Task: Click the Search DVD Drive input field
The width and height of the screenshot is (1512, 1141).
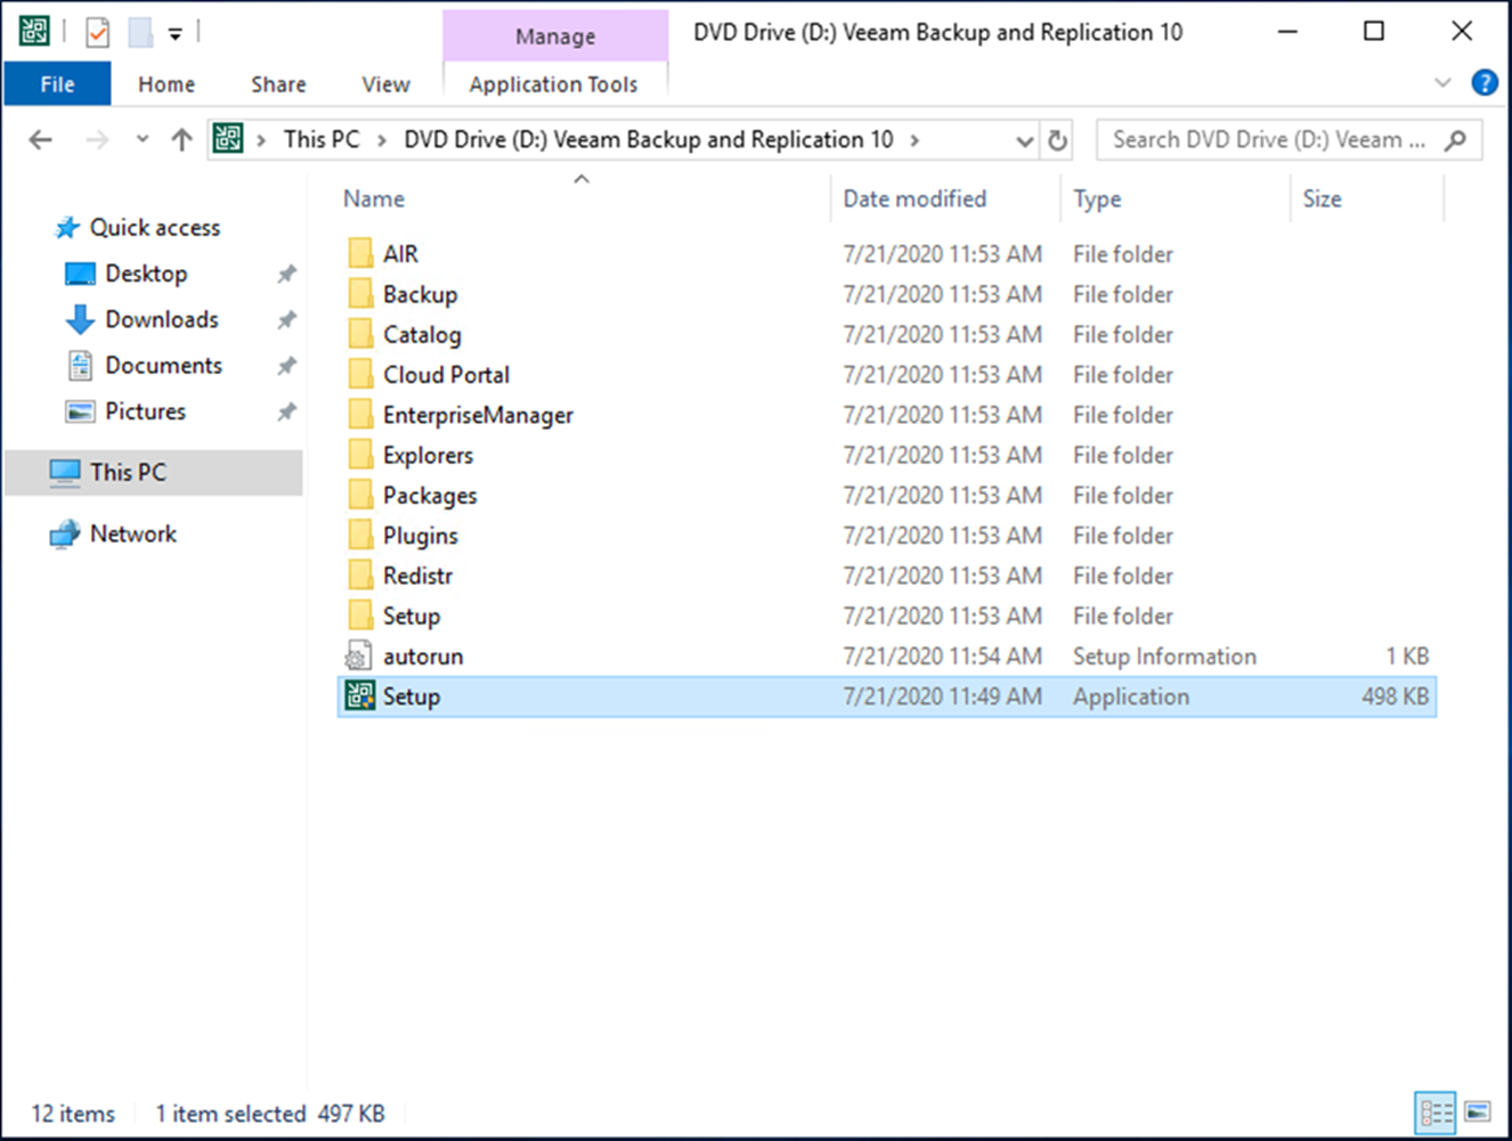Action: (1270, 140)
